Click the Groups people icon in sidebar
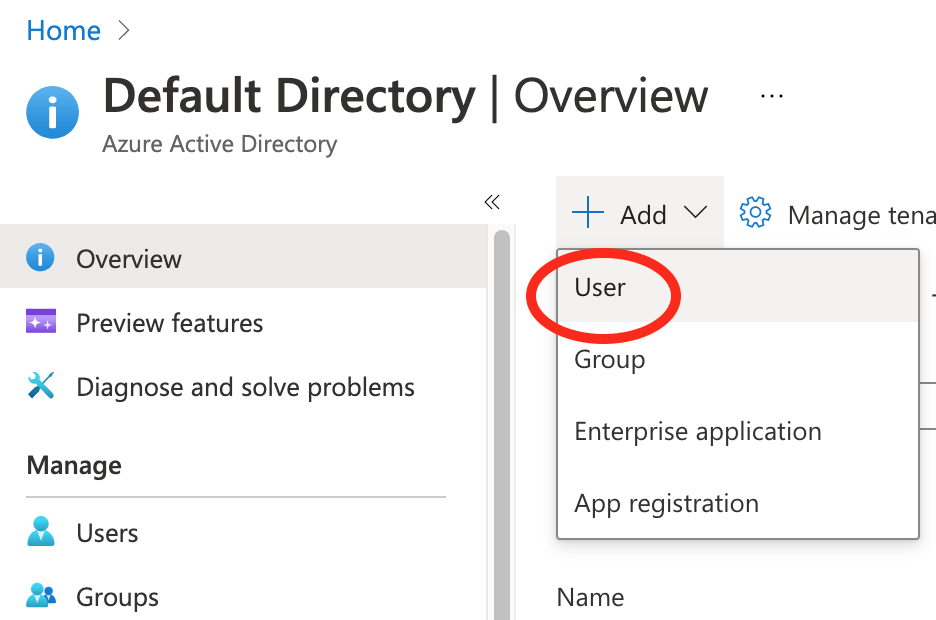The width and height of the screenshot is (936, 620). 40,597
